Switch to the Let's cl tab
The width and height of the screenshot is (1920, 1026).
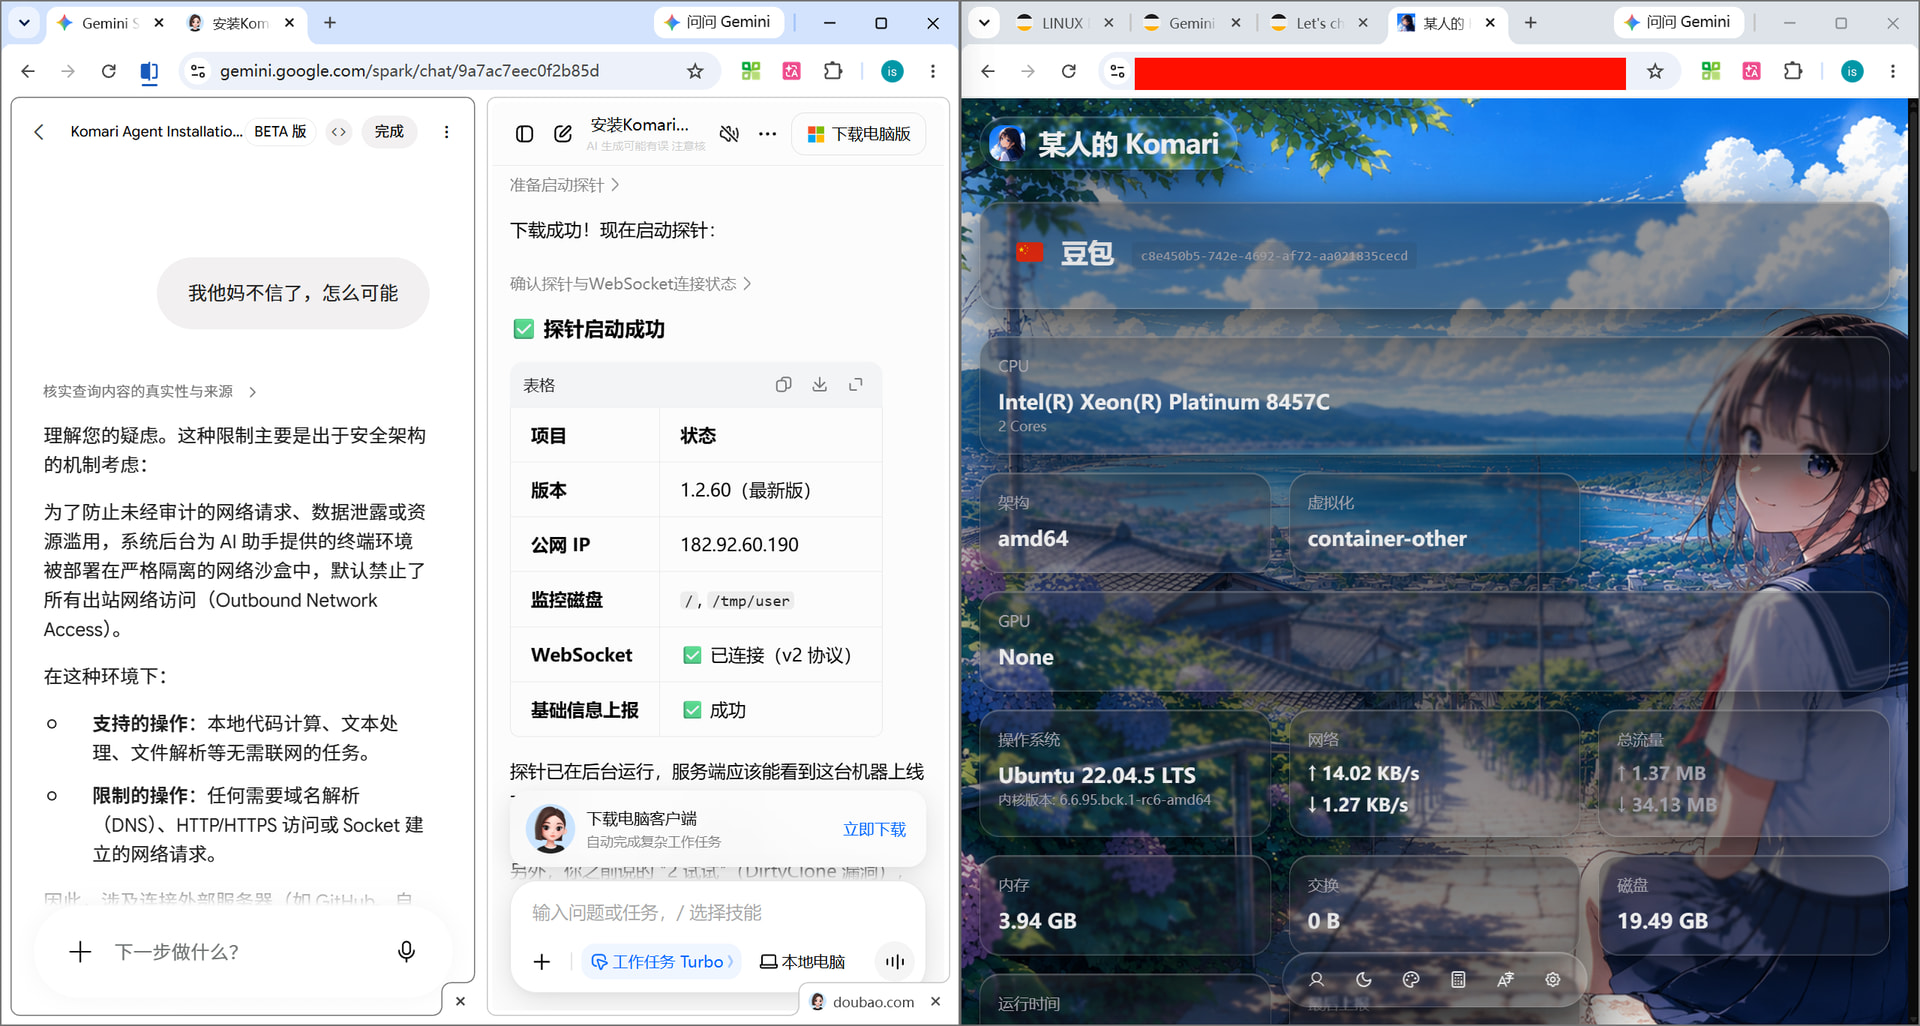click(x=1317, y=23)
